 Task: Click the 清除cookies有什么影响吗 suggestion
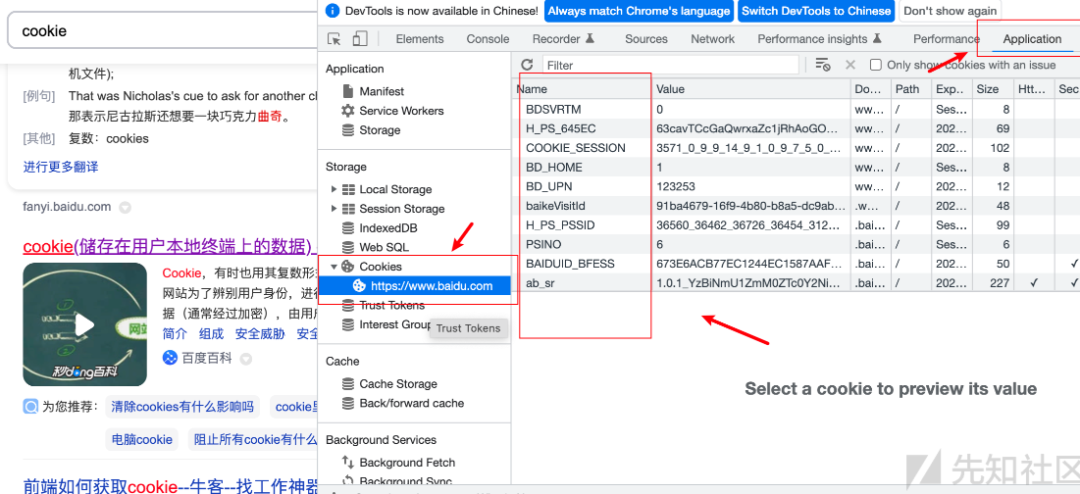pos(183,406)
